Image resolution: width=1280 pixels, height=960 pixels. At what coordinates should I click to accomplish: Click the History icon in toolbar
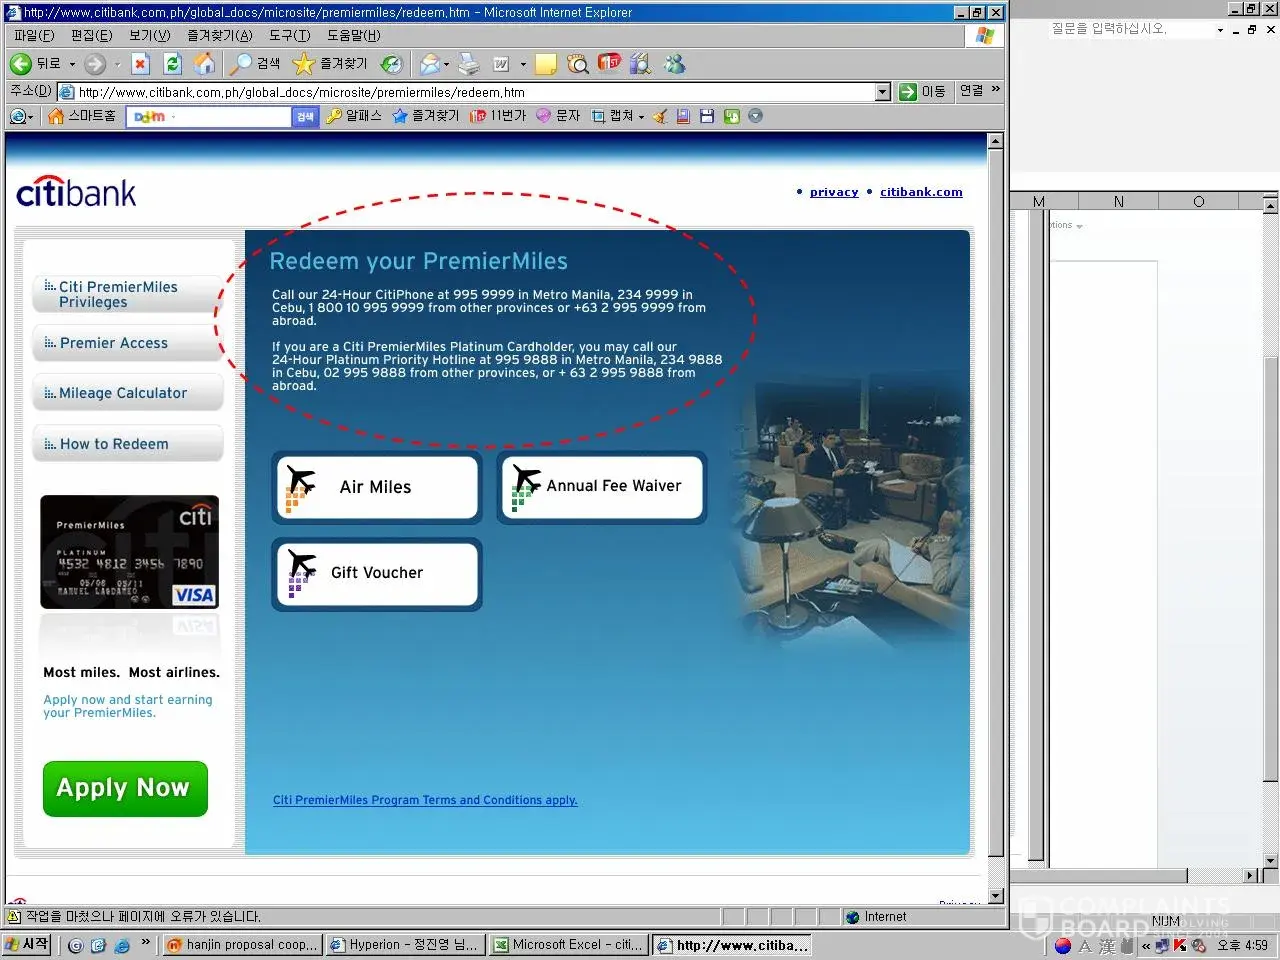[x=392, y=64]
